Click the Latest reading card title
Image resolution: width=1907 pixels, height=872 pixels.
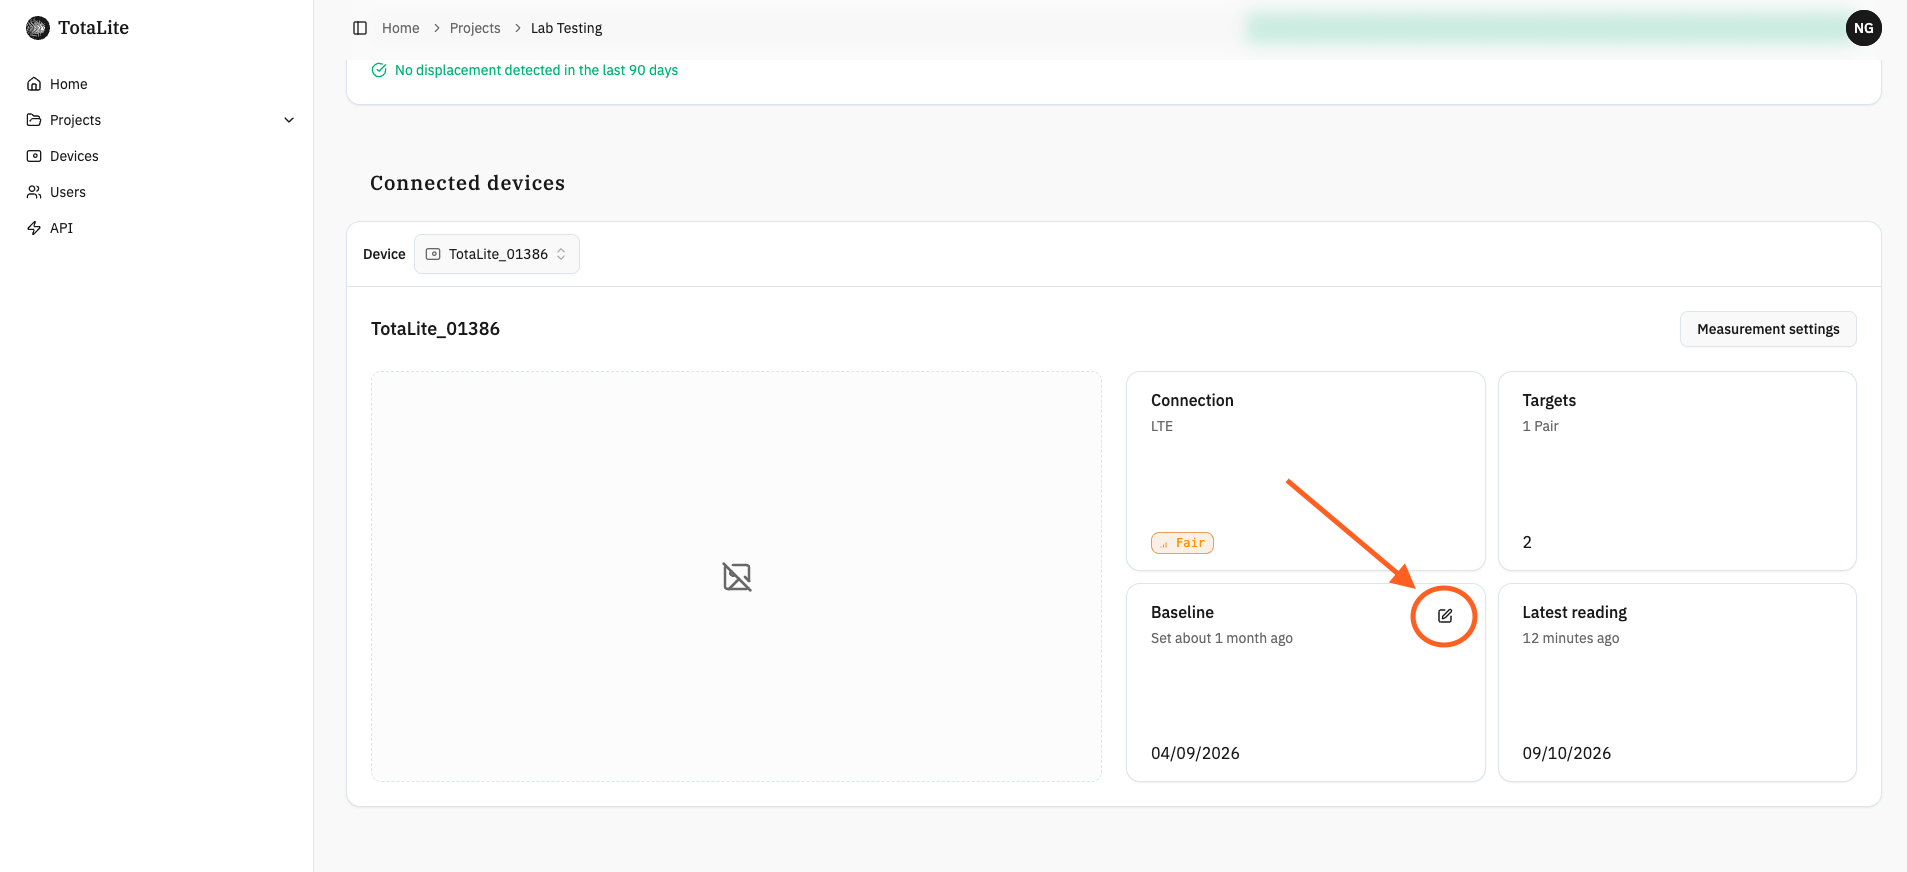tap(1575, 612)
